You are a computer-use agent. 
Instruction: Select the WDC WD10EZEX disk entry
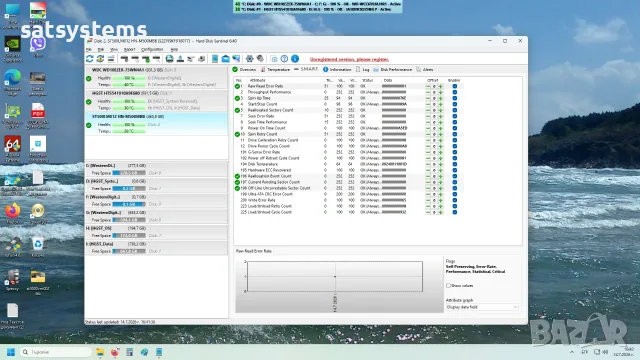156,77
